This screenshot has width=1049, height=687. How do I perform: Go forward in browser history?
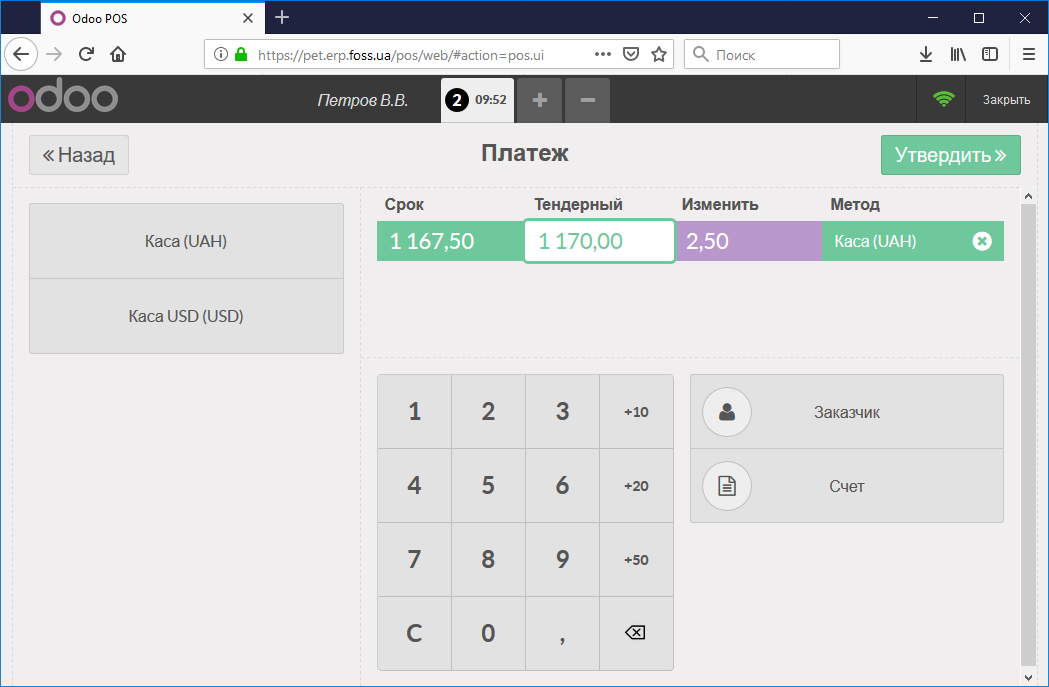tap(54, 54)
